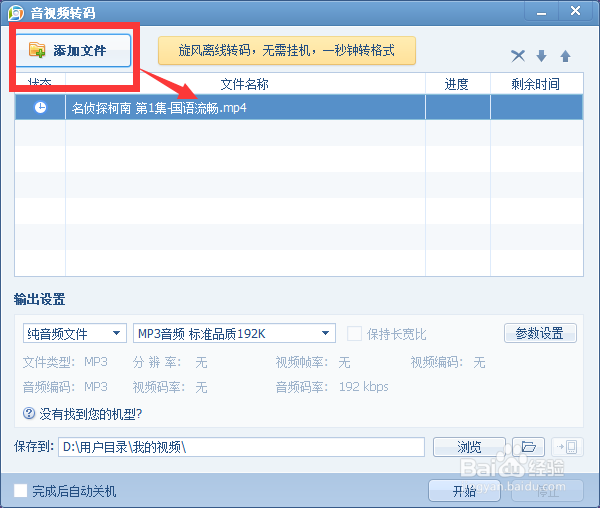
Task: Close the 音视频转码 window
Action: pyautogui.click(x=575, y=11)
